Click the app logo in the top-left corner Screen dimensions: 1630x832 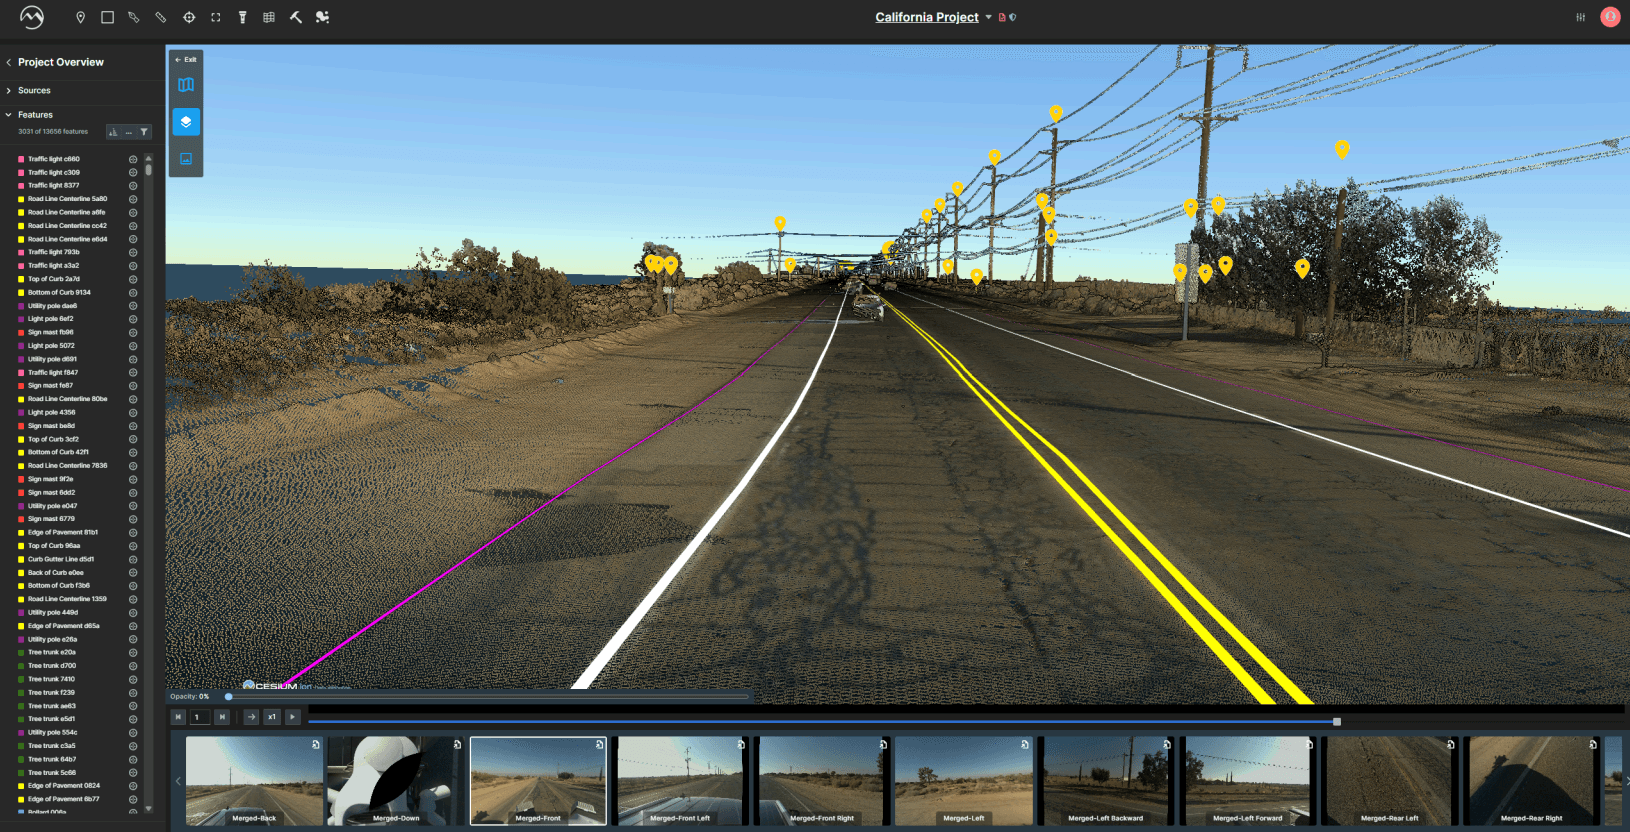click(32, 17)
